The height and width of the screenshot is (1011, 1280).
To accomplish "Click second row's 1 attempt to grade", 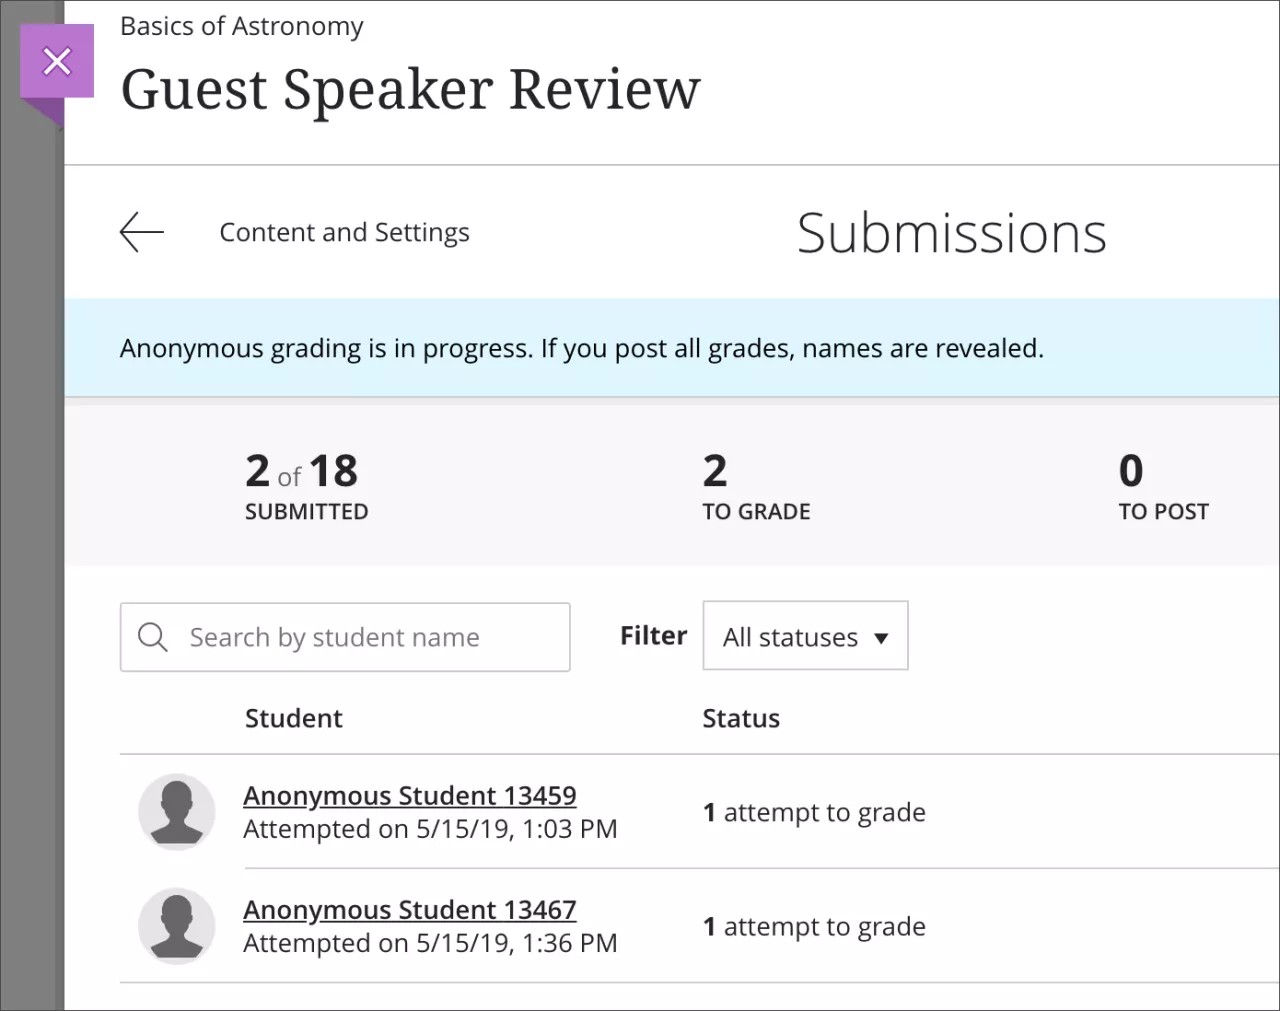I will click(814, 926).
